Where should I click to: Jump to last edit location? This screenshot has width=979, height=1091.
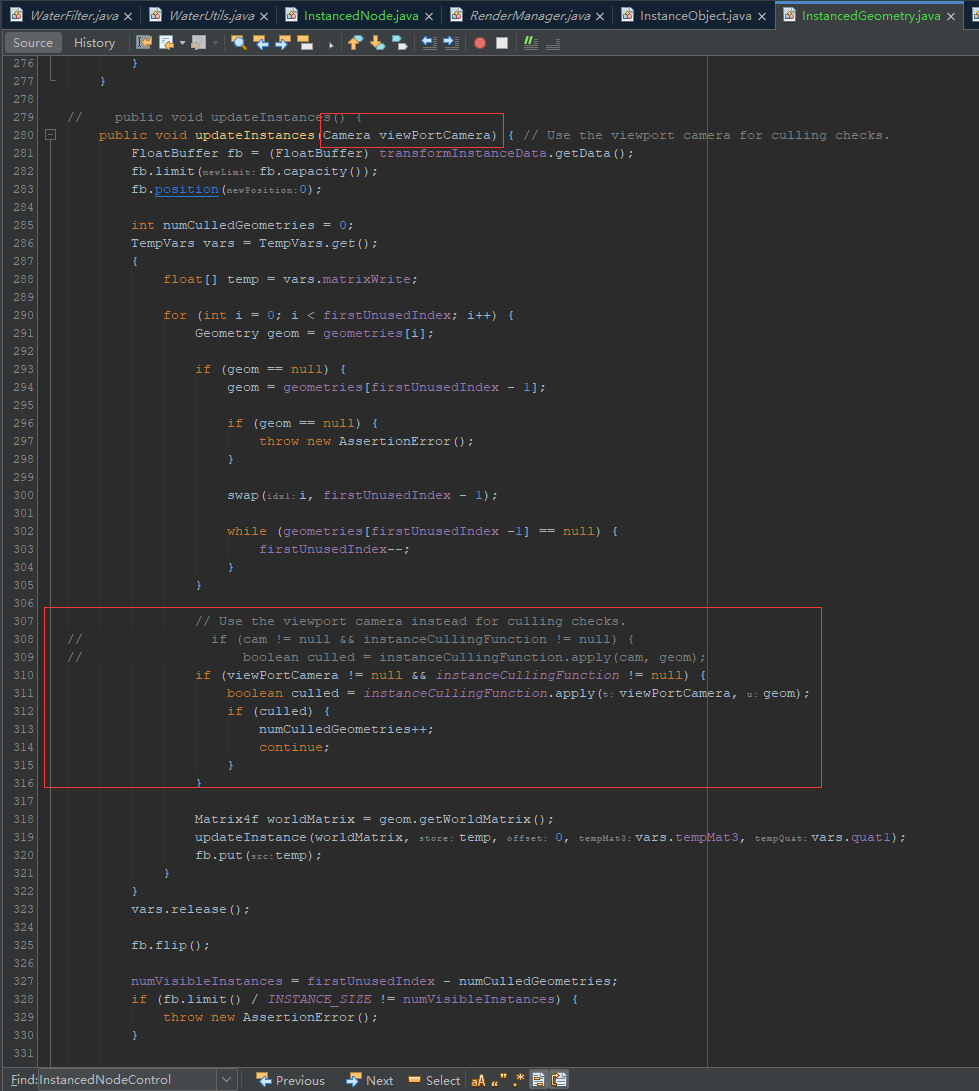pyautogui.click(x=143, y=42)
